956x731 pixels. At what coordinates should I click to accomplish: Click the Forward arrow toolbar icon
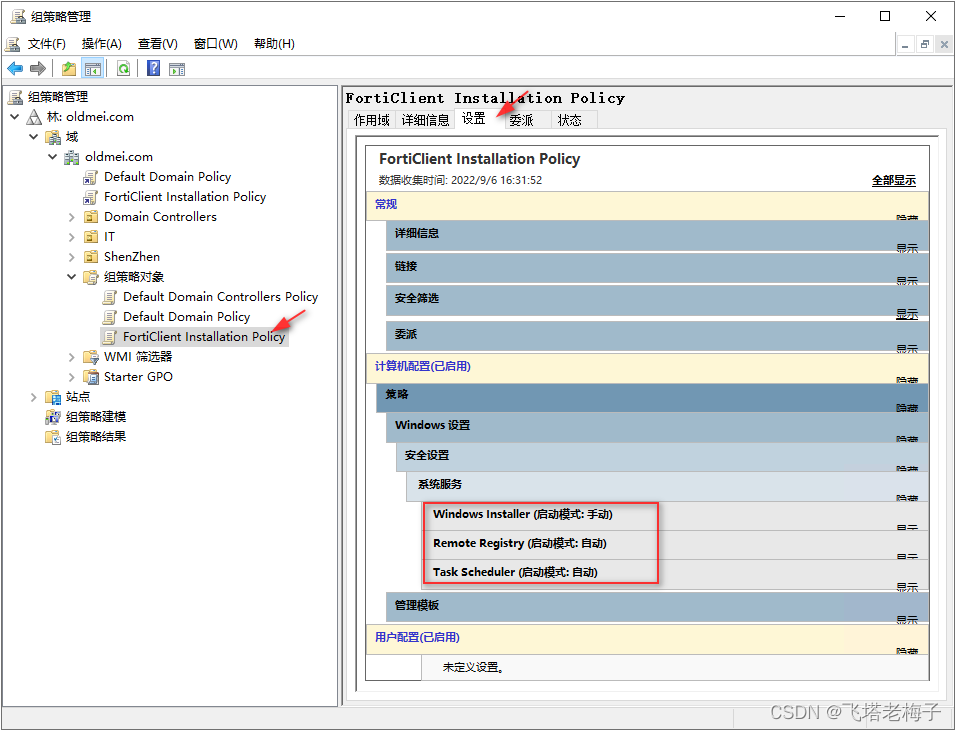coord(38,69)
